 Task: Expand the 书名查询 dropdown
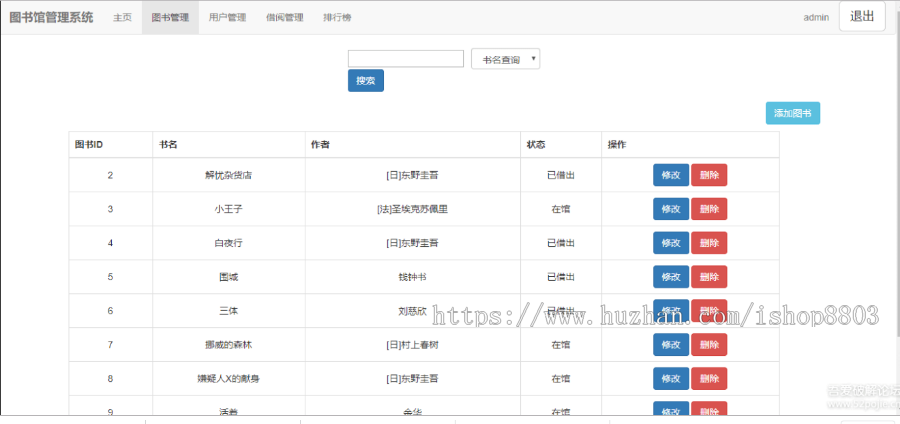[506, 59]
